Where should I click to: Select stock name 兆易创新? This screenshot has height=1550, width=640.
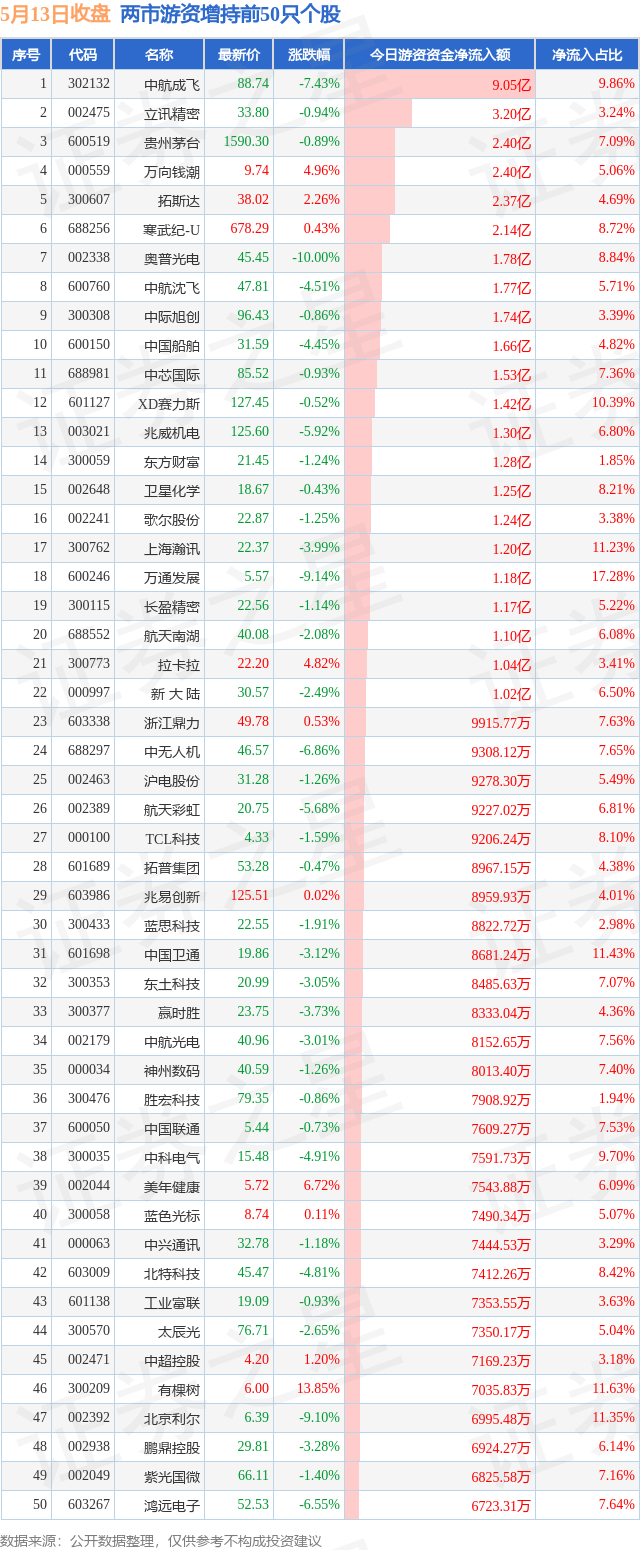tap(172, 897)
